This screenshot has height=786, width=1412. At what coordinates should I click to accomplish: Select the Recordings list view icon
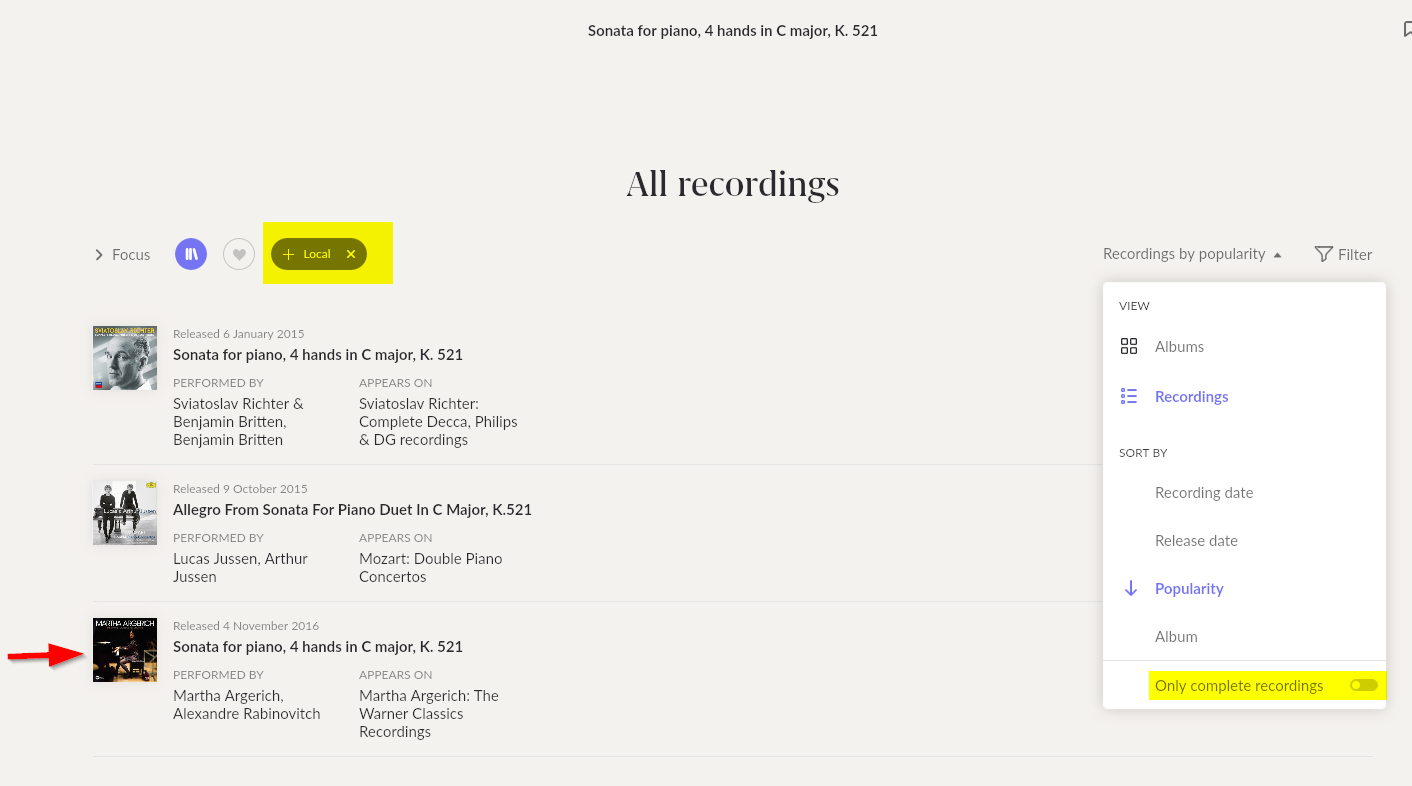(x=1129, y=397)
